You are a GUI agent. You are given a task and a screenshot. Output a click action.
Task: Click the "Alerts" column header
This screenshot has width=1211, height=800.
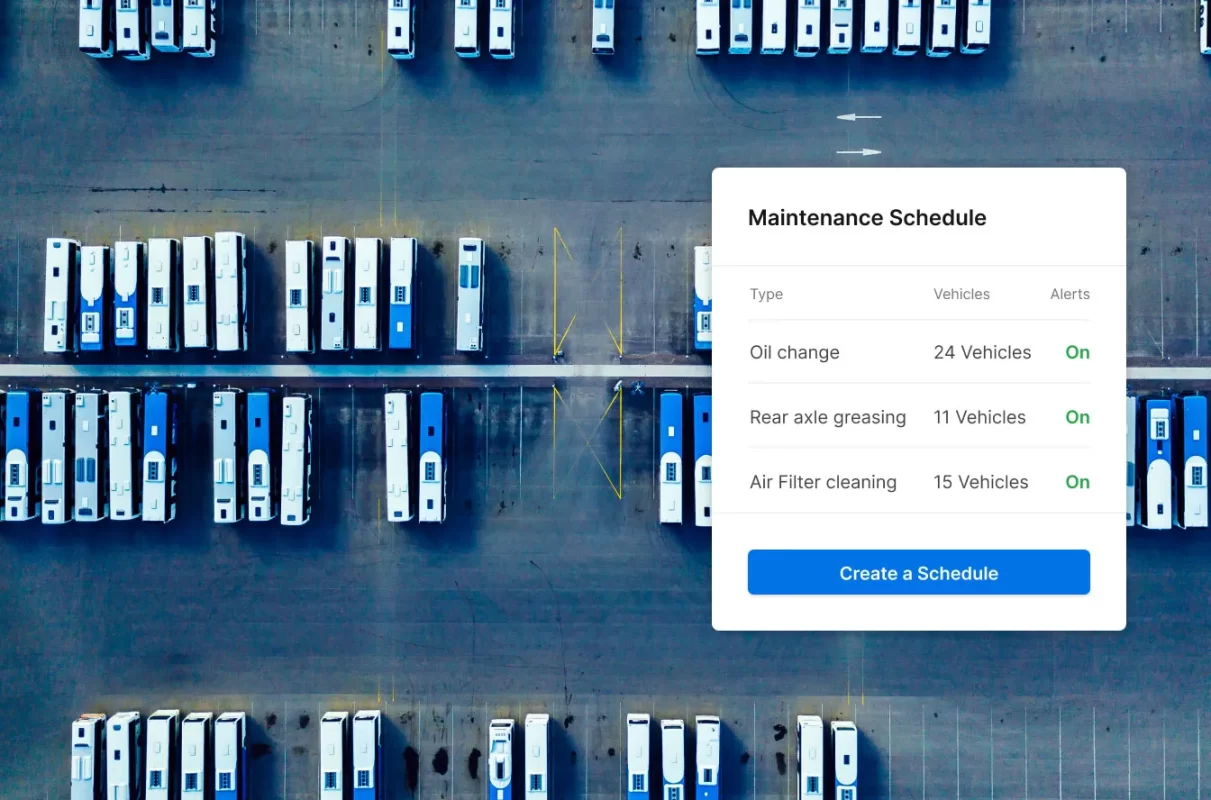tap(1070, 294)
